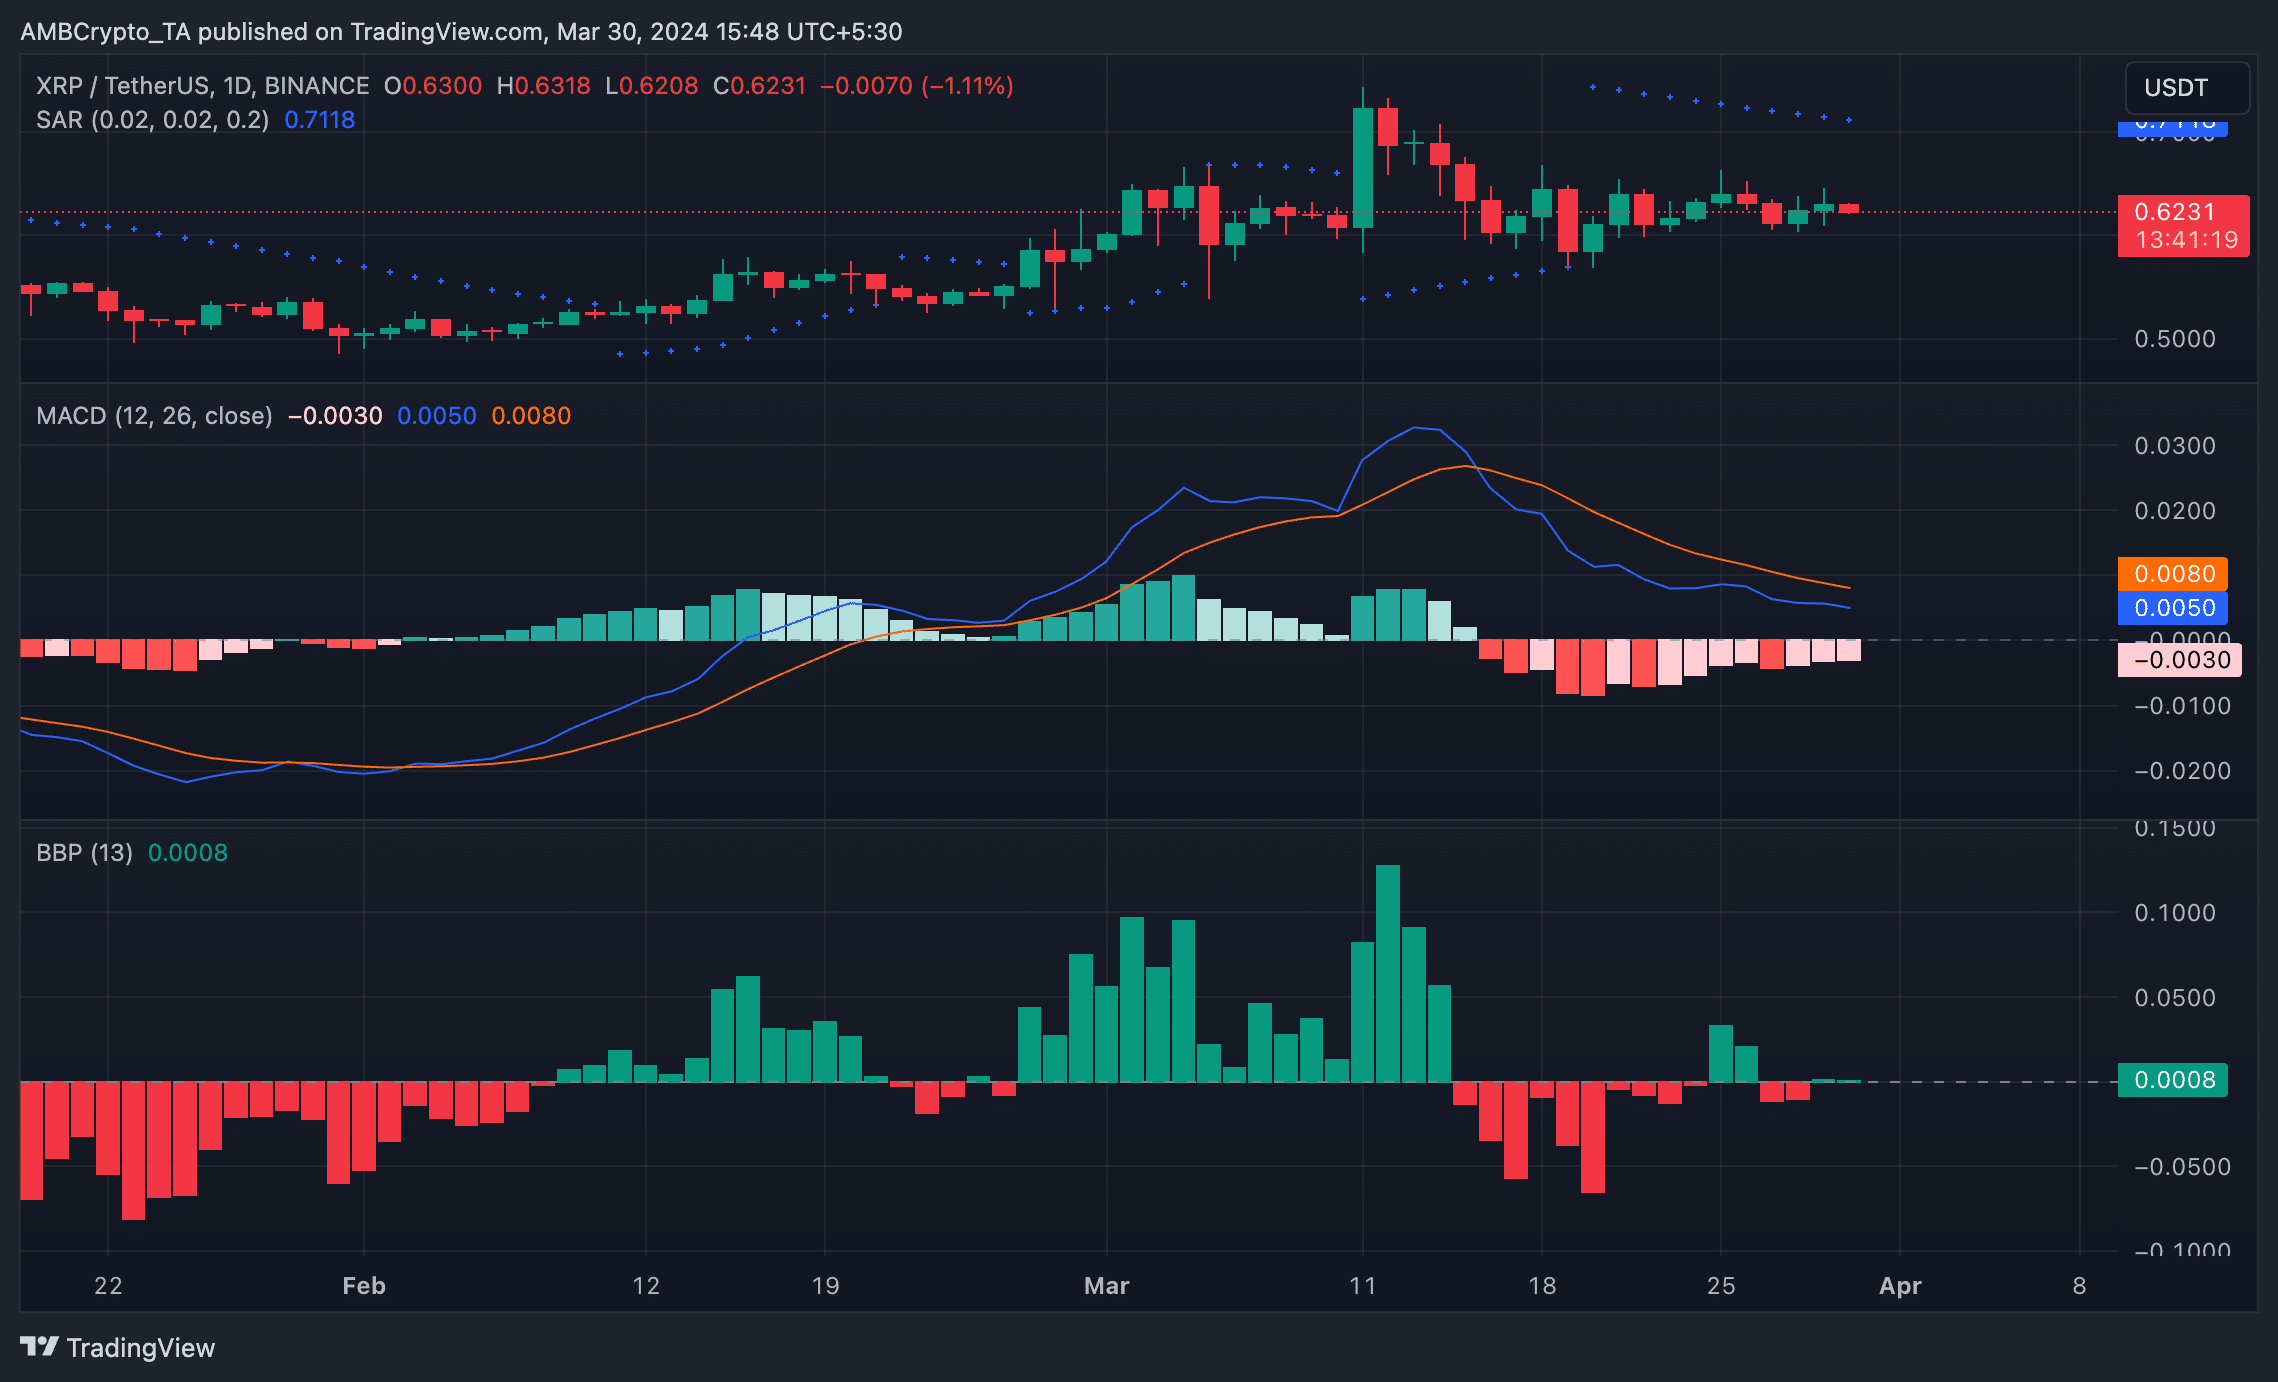Click the BBP legend value 0.0008
The height and width of the screenshot is (1382, 2278).
coord(188,853)
